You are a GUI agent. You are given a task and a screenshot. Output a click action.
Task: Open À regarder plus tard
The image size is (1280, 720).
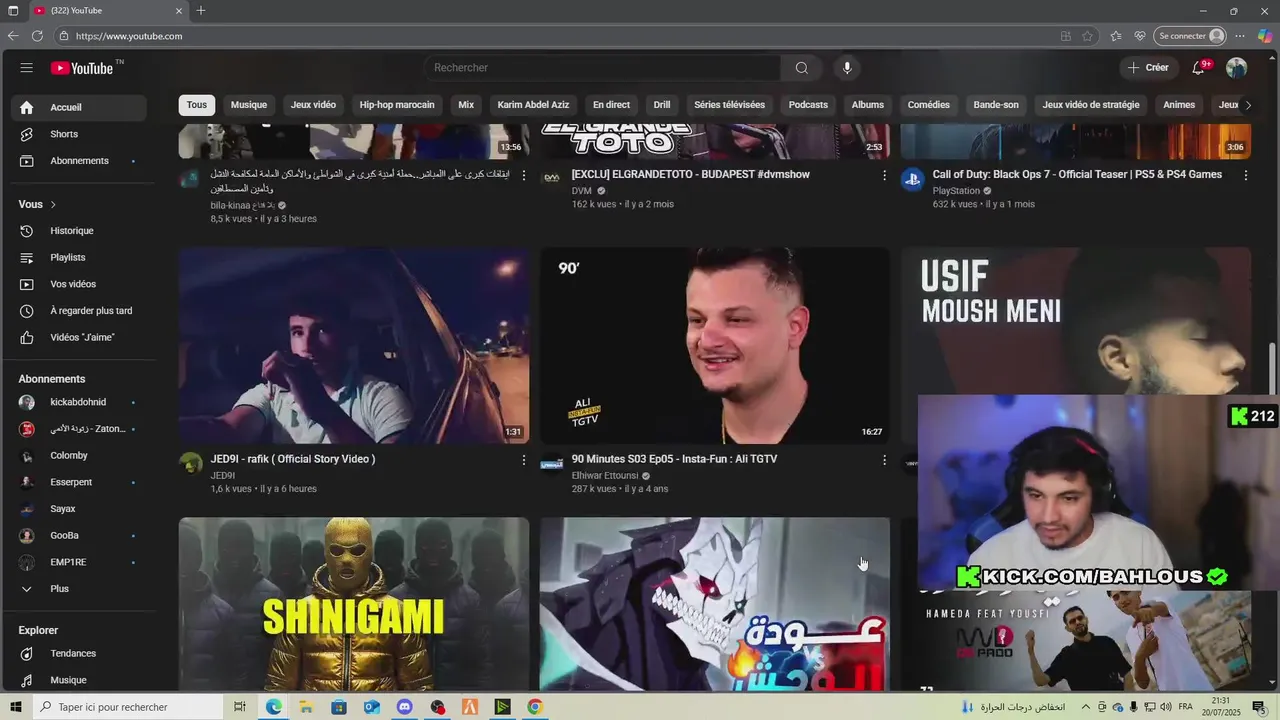pyautogui.click(x=79, y=311)
